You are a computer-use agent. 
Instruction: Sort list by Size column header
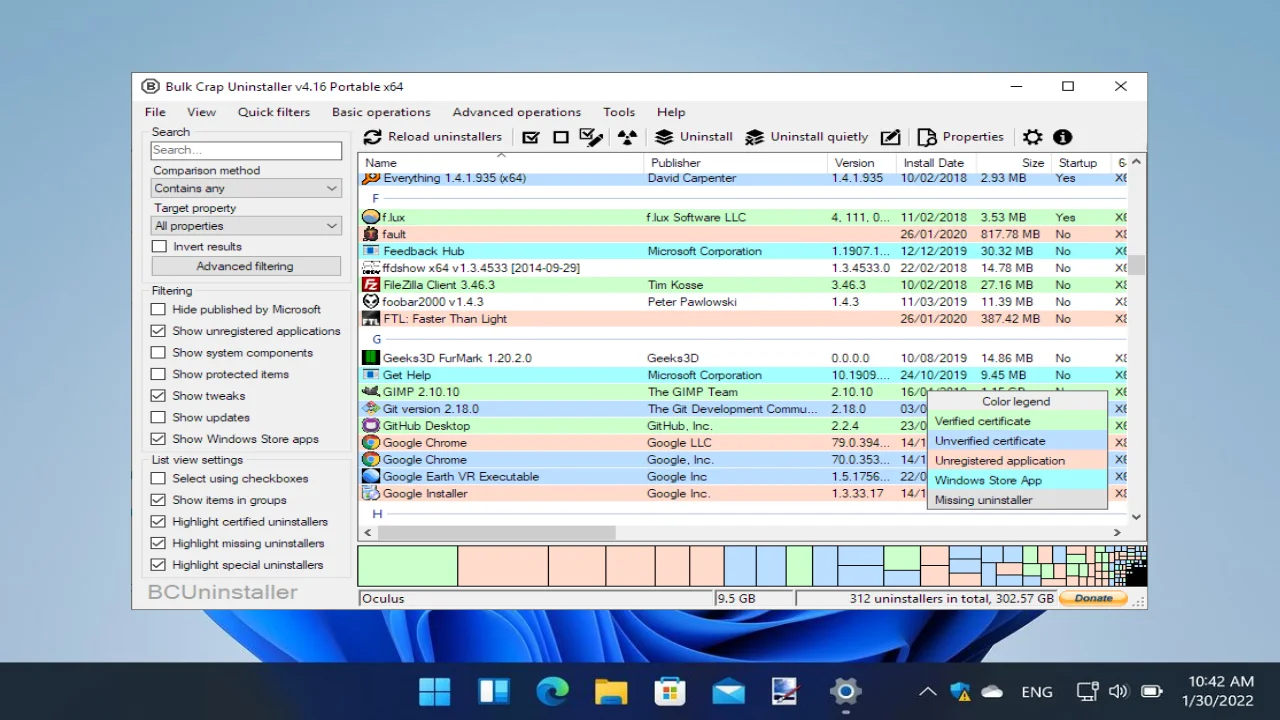coord(1013,163)
